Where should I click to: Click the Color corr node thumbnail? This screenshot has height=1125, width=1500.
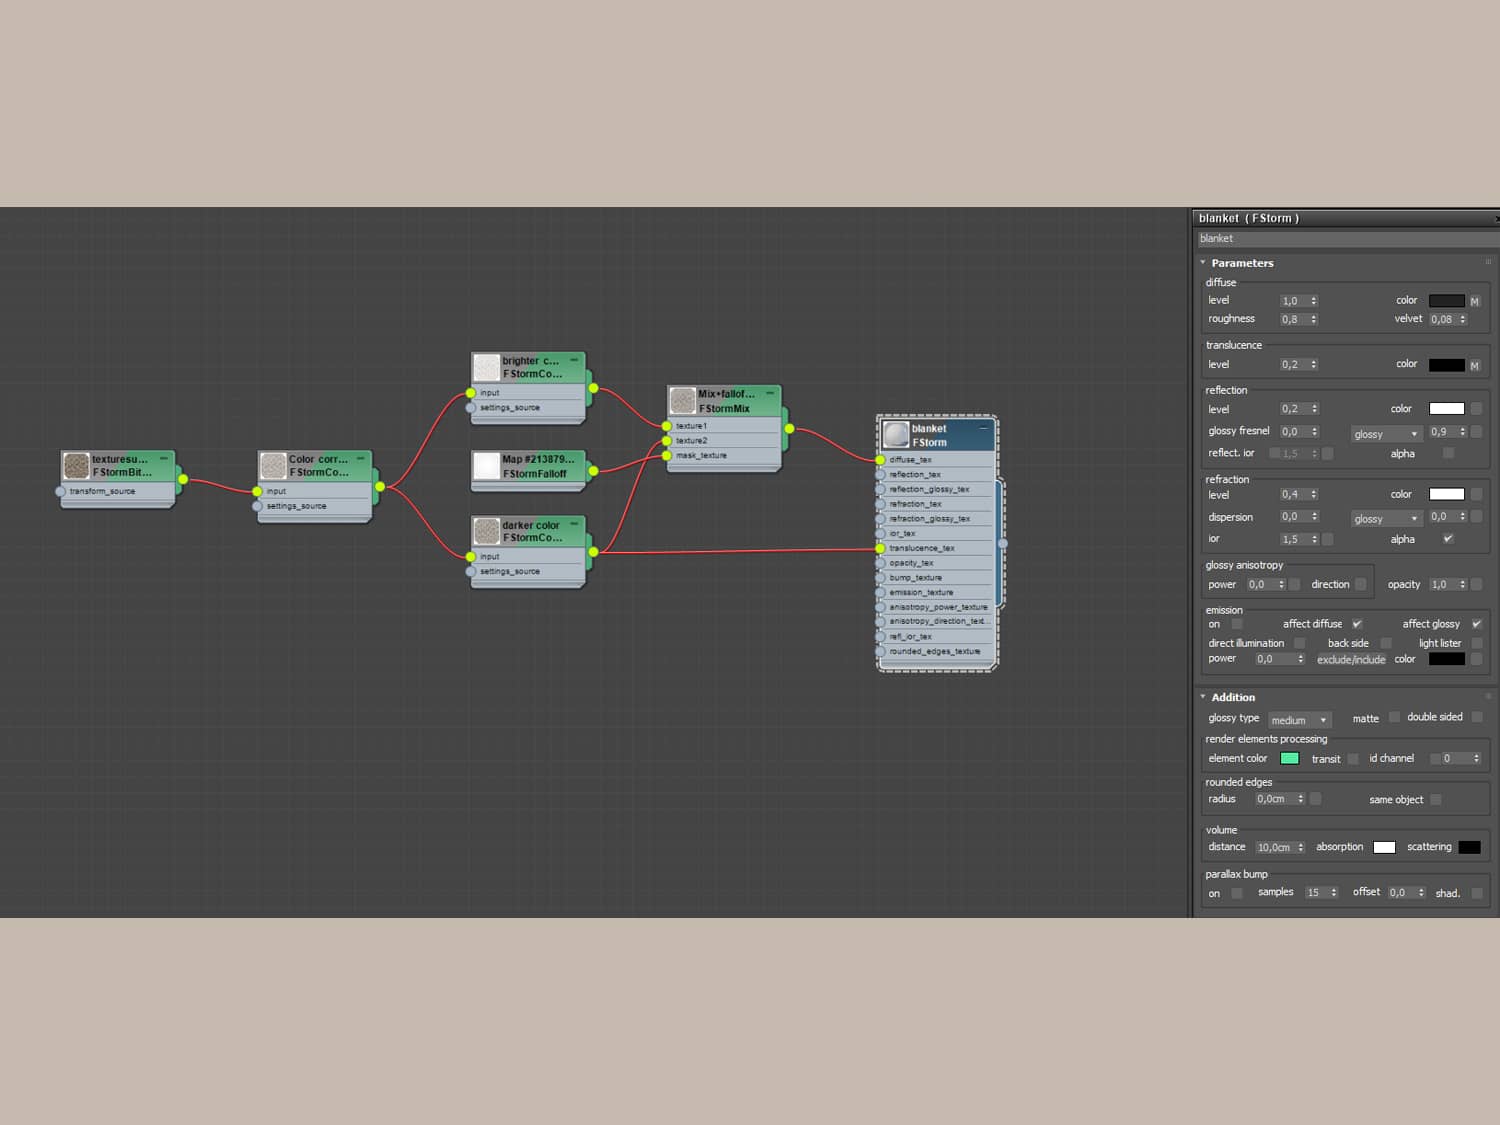point(273,466)
